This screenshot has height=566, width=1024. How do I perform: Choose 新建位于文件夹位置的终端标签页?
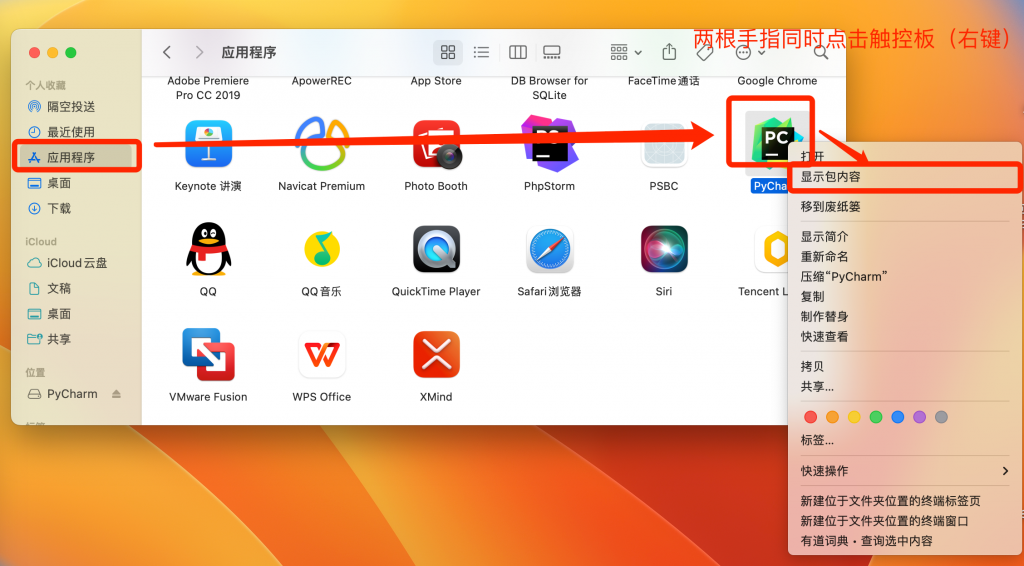905,501
